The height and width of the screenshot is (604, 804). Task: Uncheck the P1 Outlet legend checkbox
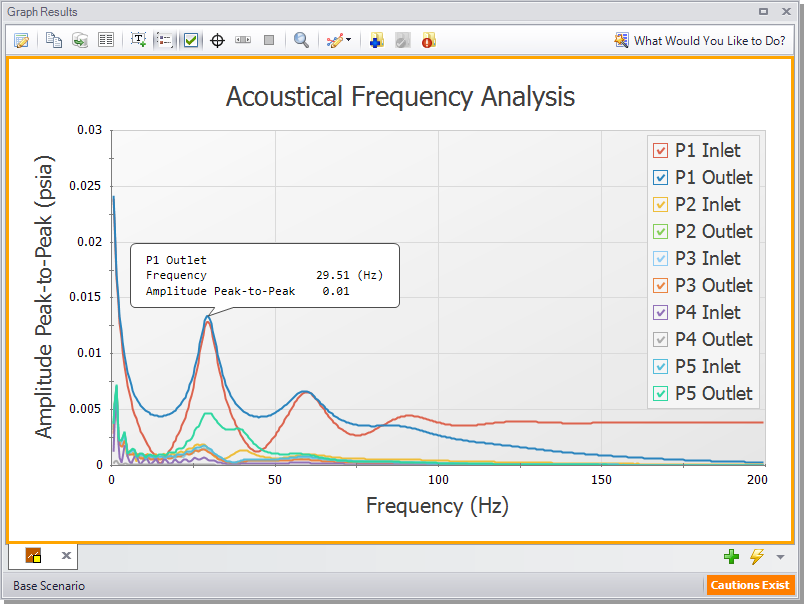660,177
